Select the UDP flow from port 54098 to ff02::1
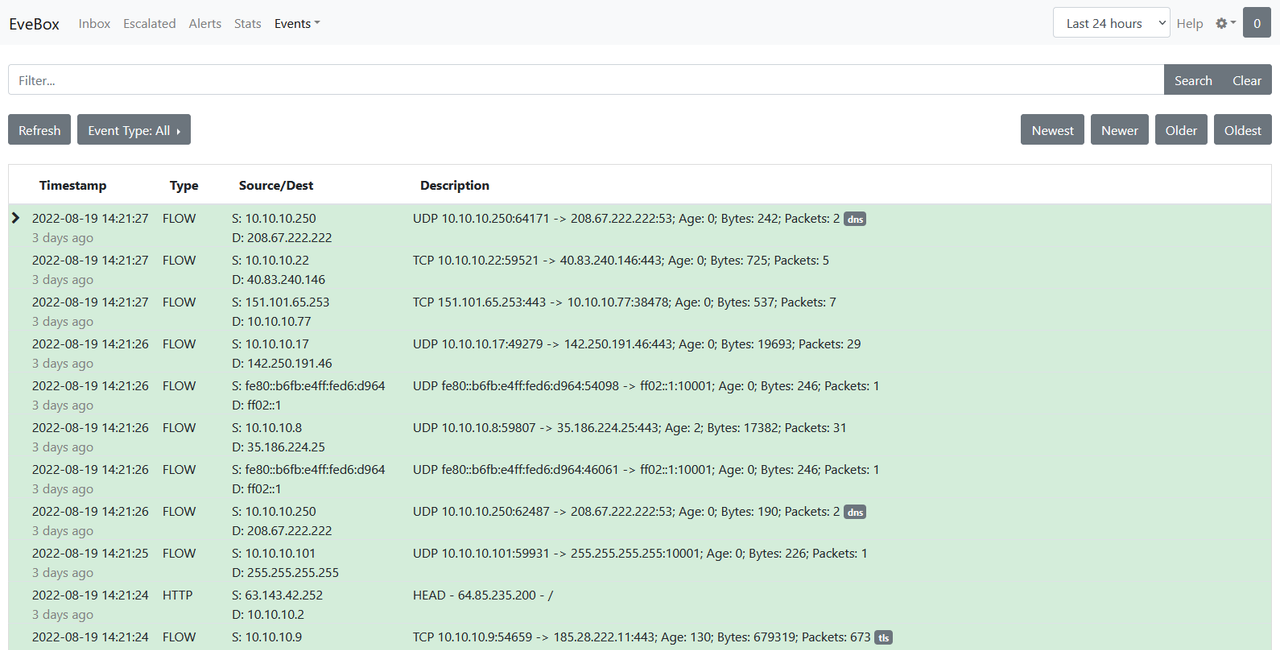The width and height of the screenshot is (1280, 650). 640,395
